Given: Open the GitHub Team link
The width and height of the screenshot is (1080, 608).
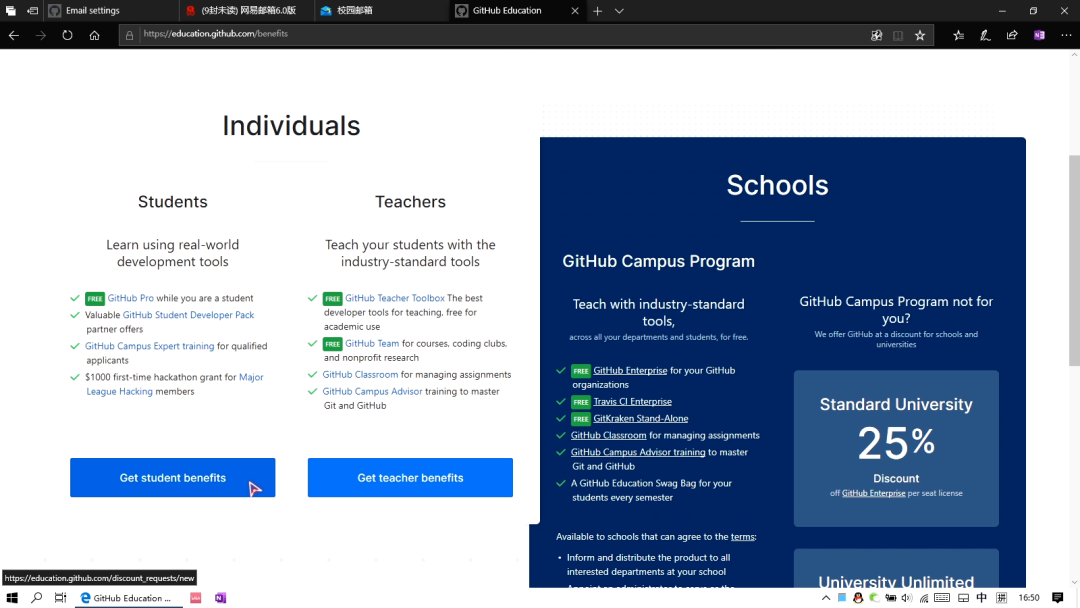Looking at the screenshot, I should coord(372,343).
